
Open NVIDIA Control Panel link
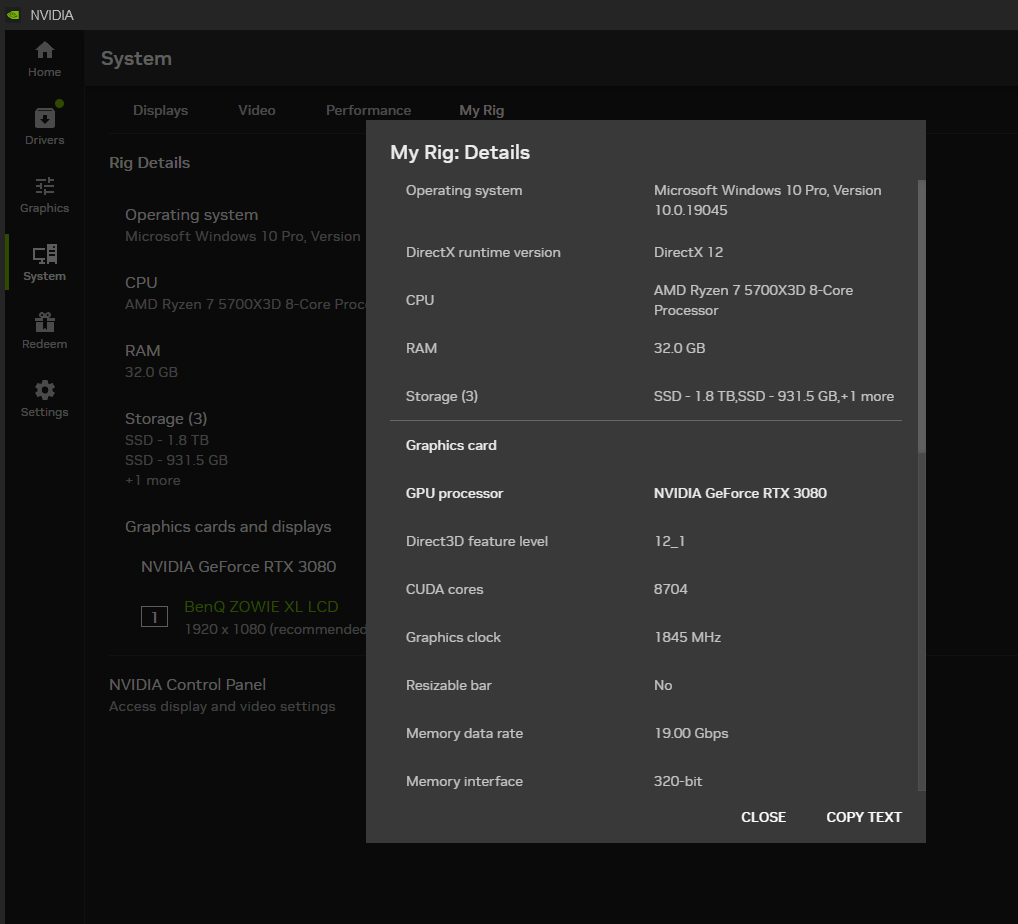tap(188, 684)
